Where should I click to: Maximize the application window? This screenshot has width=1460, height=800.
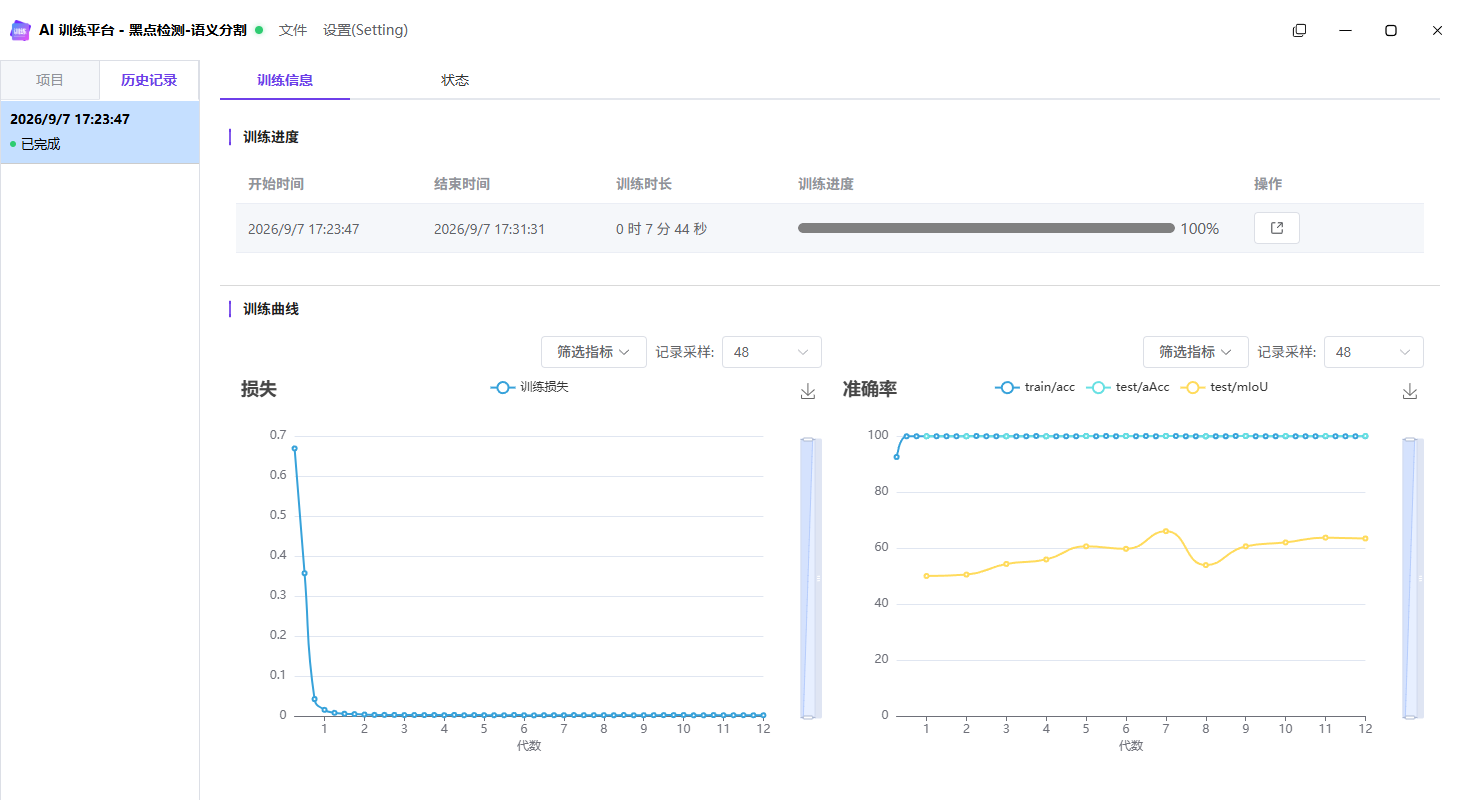pos(1390,30)
